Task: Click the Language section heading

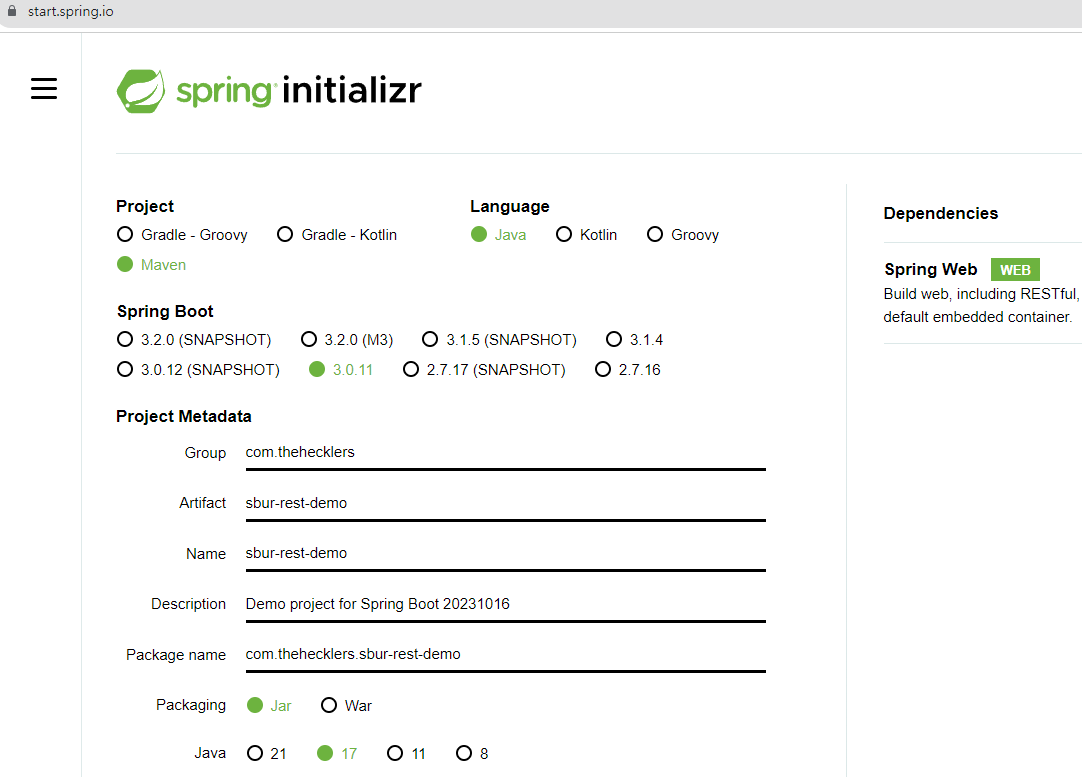Action: click(x=510, y=206)
